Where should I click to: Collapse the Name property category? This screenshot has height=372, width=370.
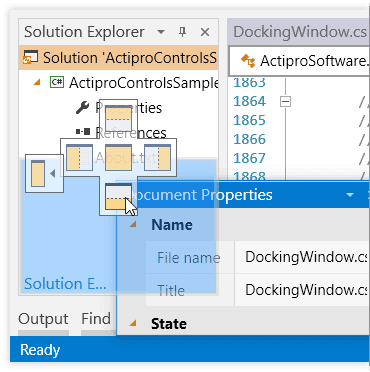point(133,225)
